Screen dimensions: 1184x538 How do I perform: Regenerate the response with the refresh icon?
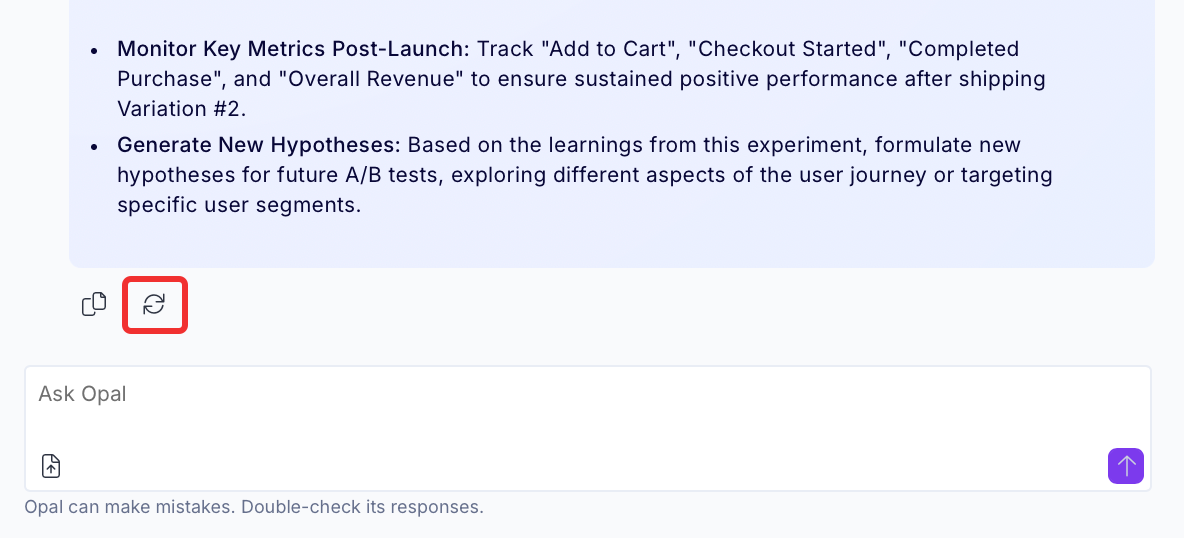click(154, 304)
